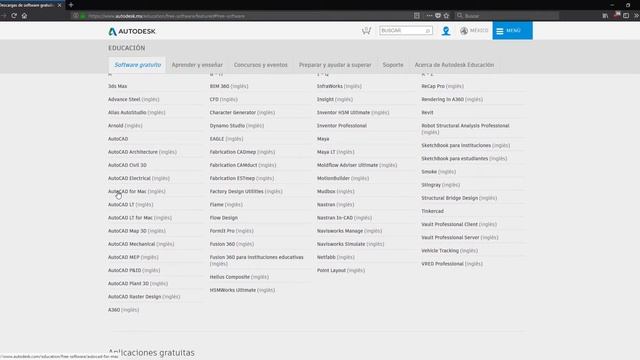Image resolution: width=640 pixels, height=360 pixels.
Task: Close the current browser tab
Action: 59,5
